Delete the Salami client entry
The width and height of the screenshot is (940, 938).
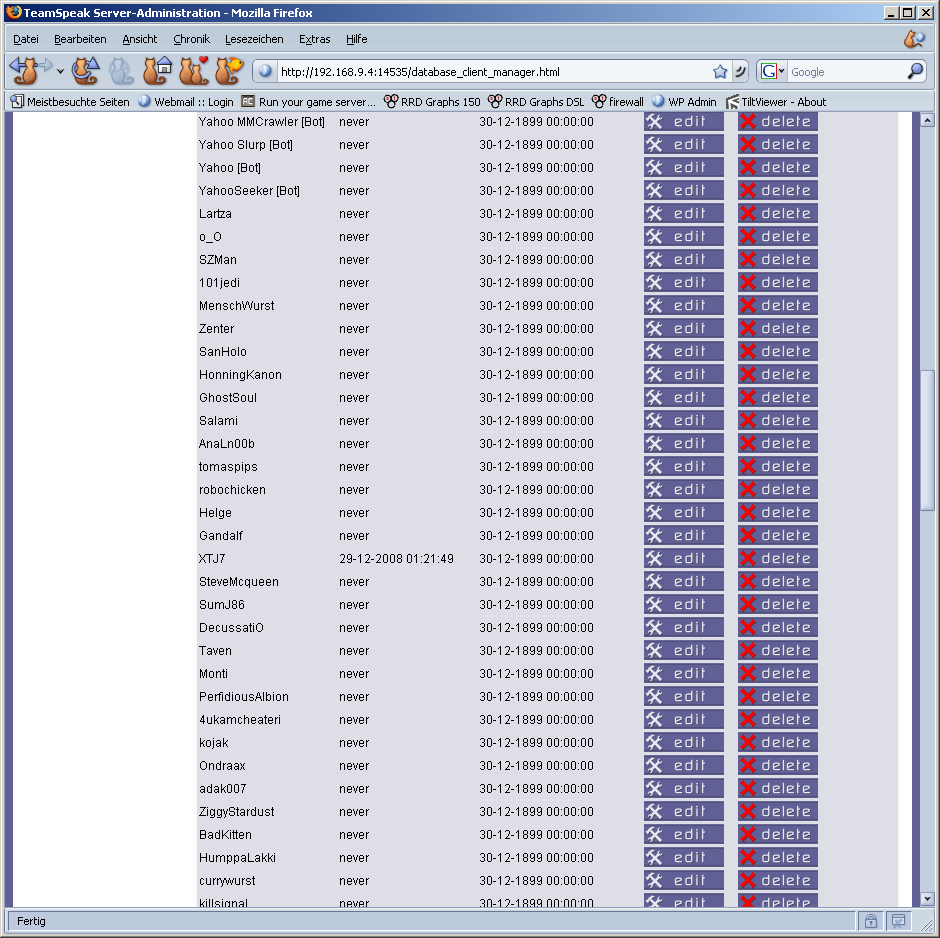[x=778, y=421]
